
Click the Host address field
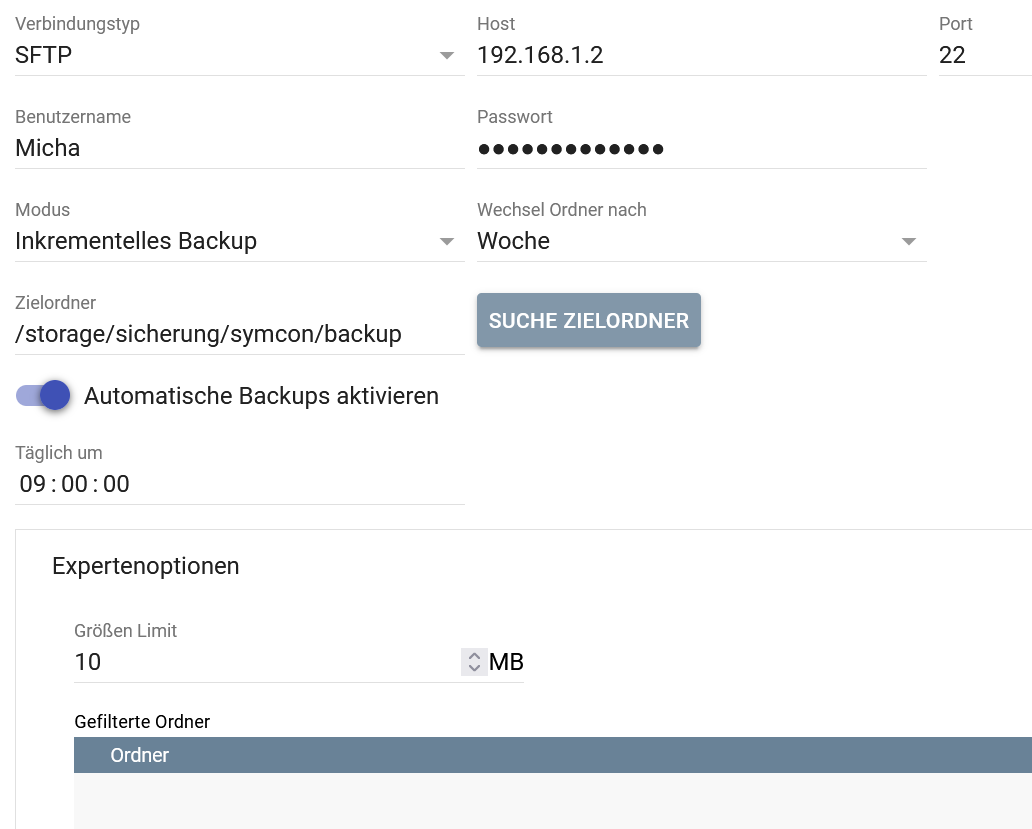point(700,55)
